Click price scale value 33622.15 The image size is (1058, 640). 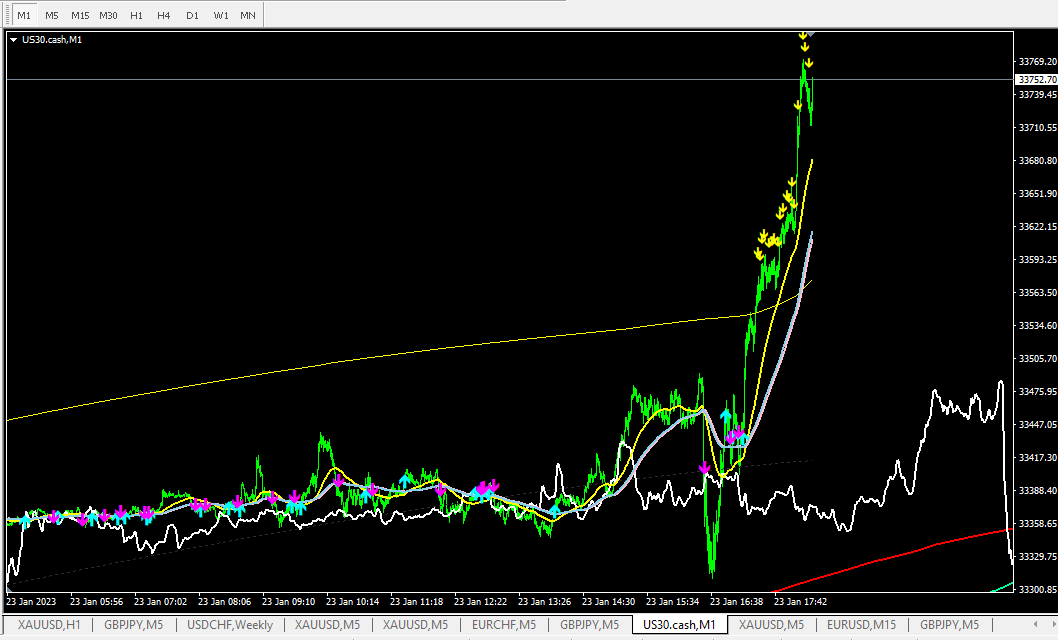click(x=1037, y=227)
